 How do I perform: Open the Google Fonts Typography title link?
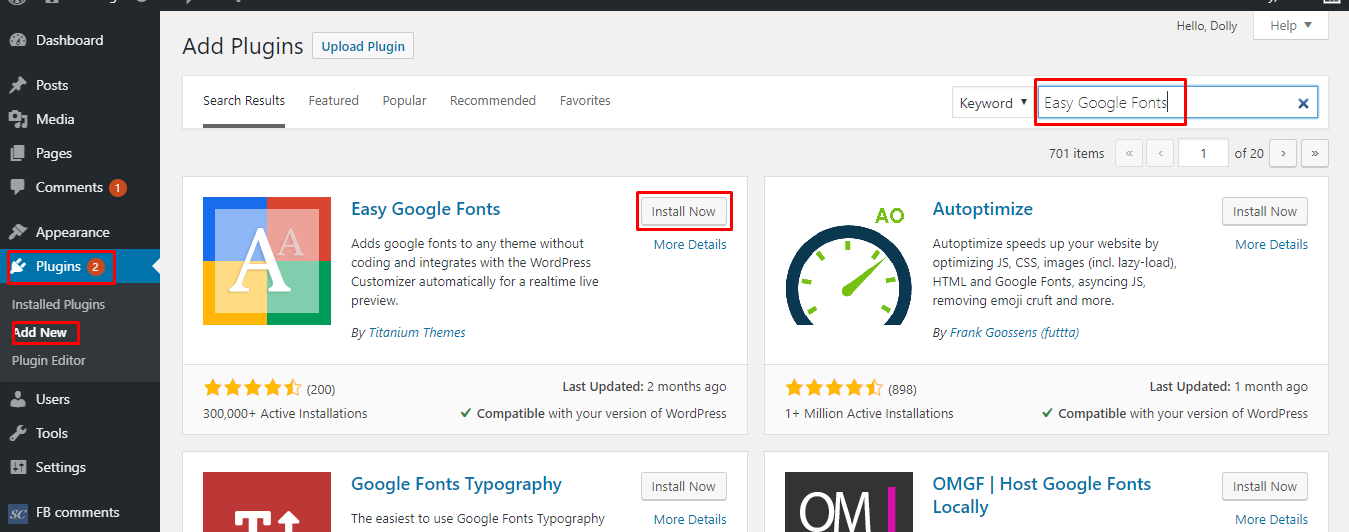[x=456, y=484]
